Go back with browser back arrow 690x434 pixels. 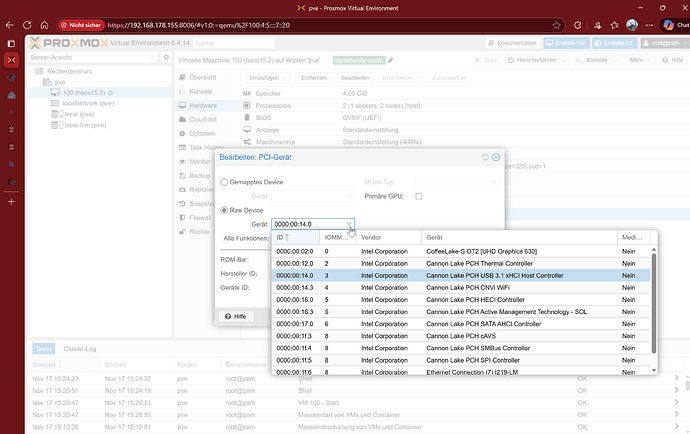pyautogui.click(x=9, y=25)
